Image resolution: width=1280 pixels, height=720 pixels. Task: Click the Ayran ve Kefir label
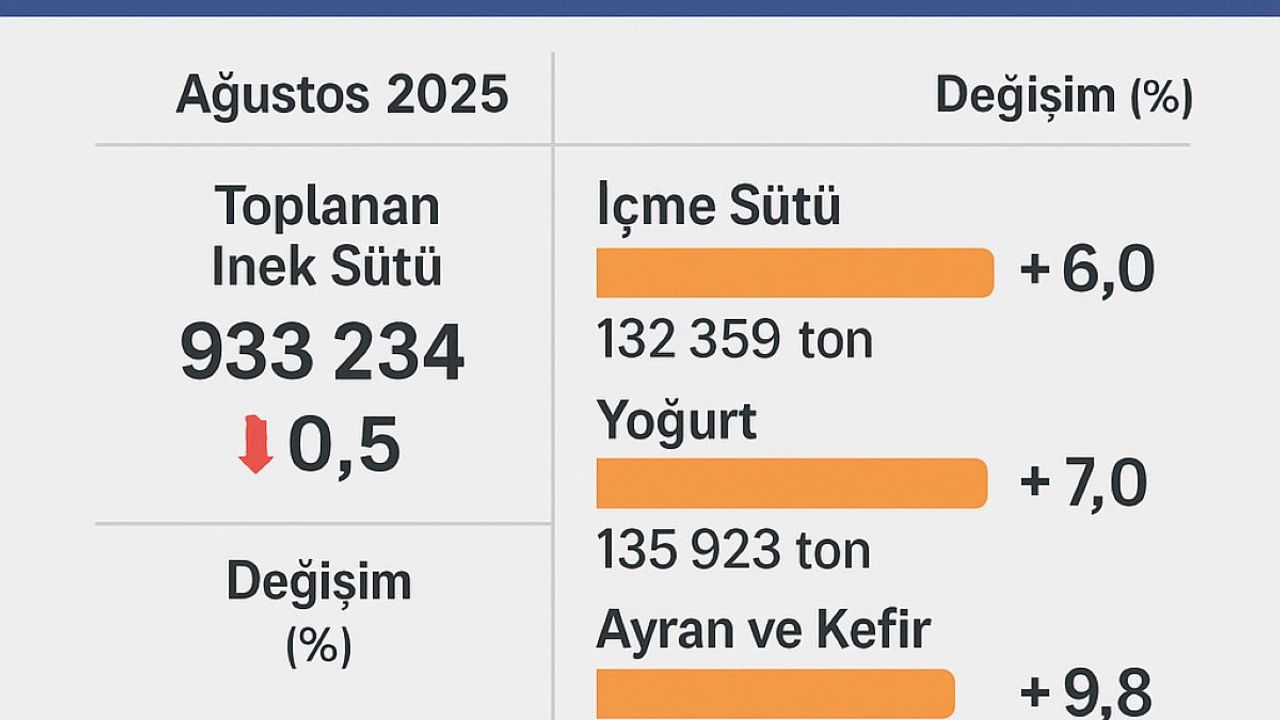(x=763, y=630)
